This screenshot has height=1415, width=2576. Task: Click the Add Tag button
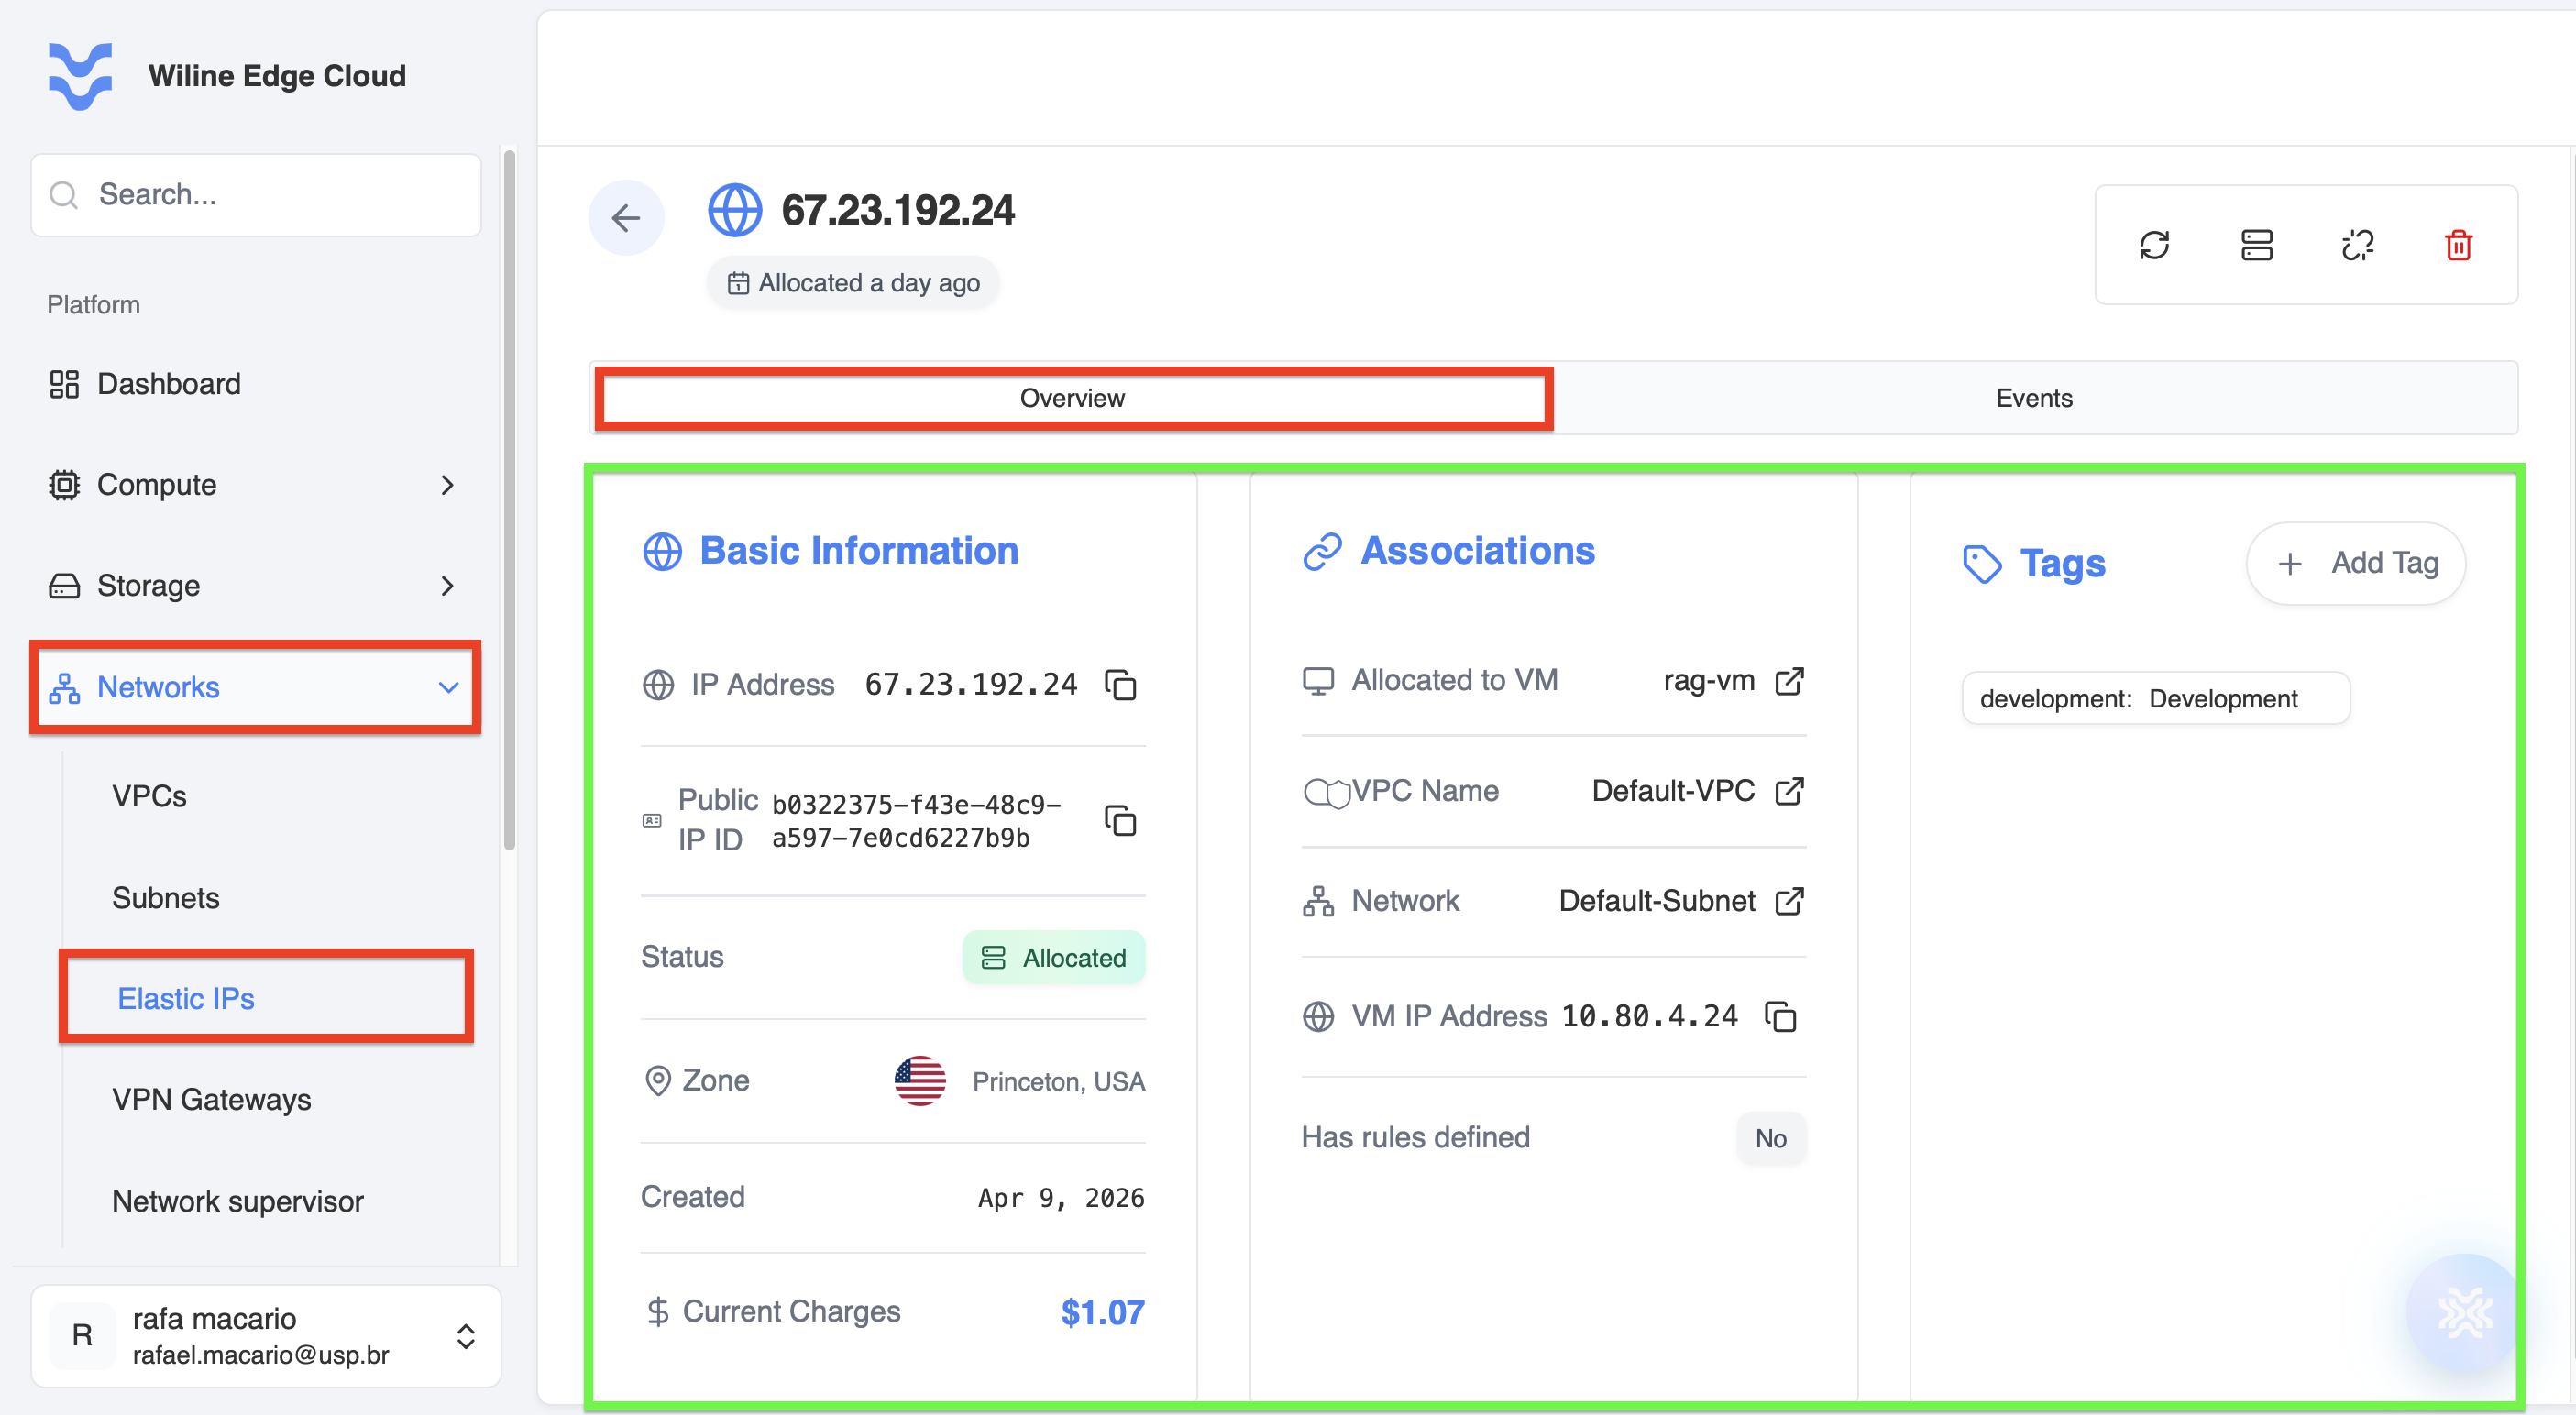pyautogui.click(x=2356, y=563)
